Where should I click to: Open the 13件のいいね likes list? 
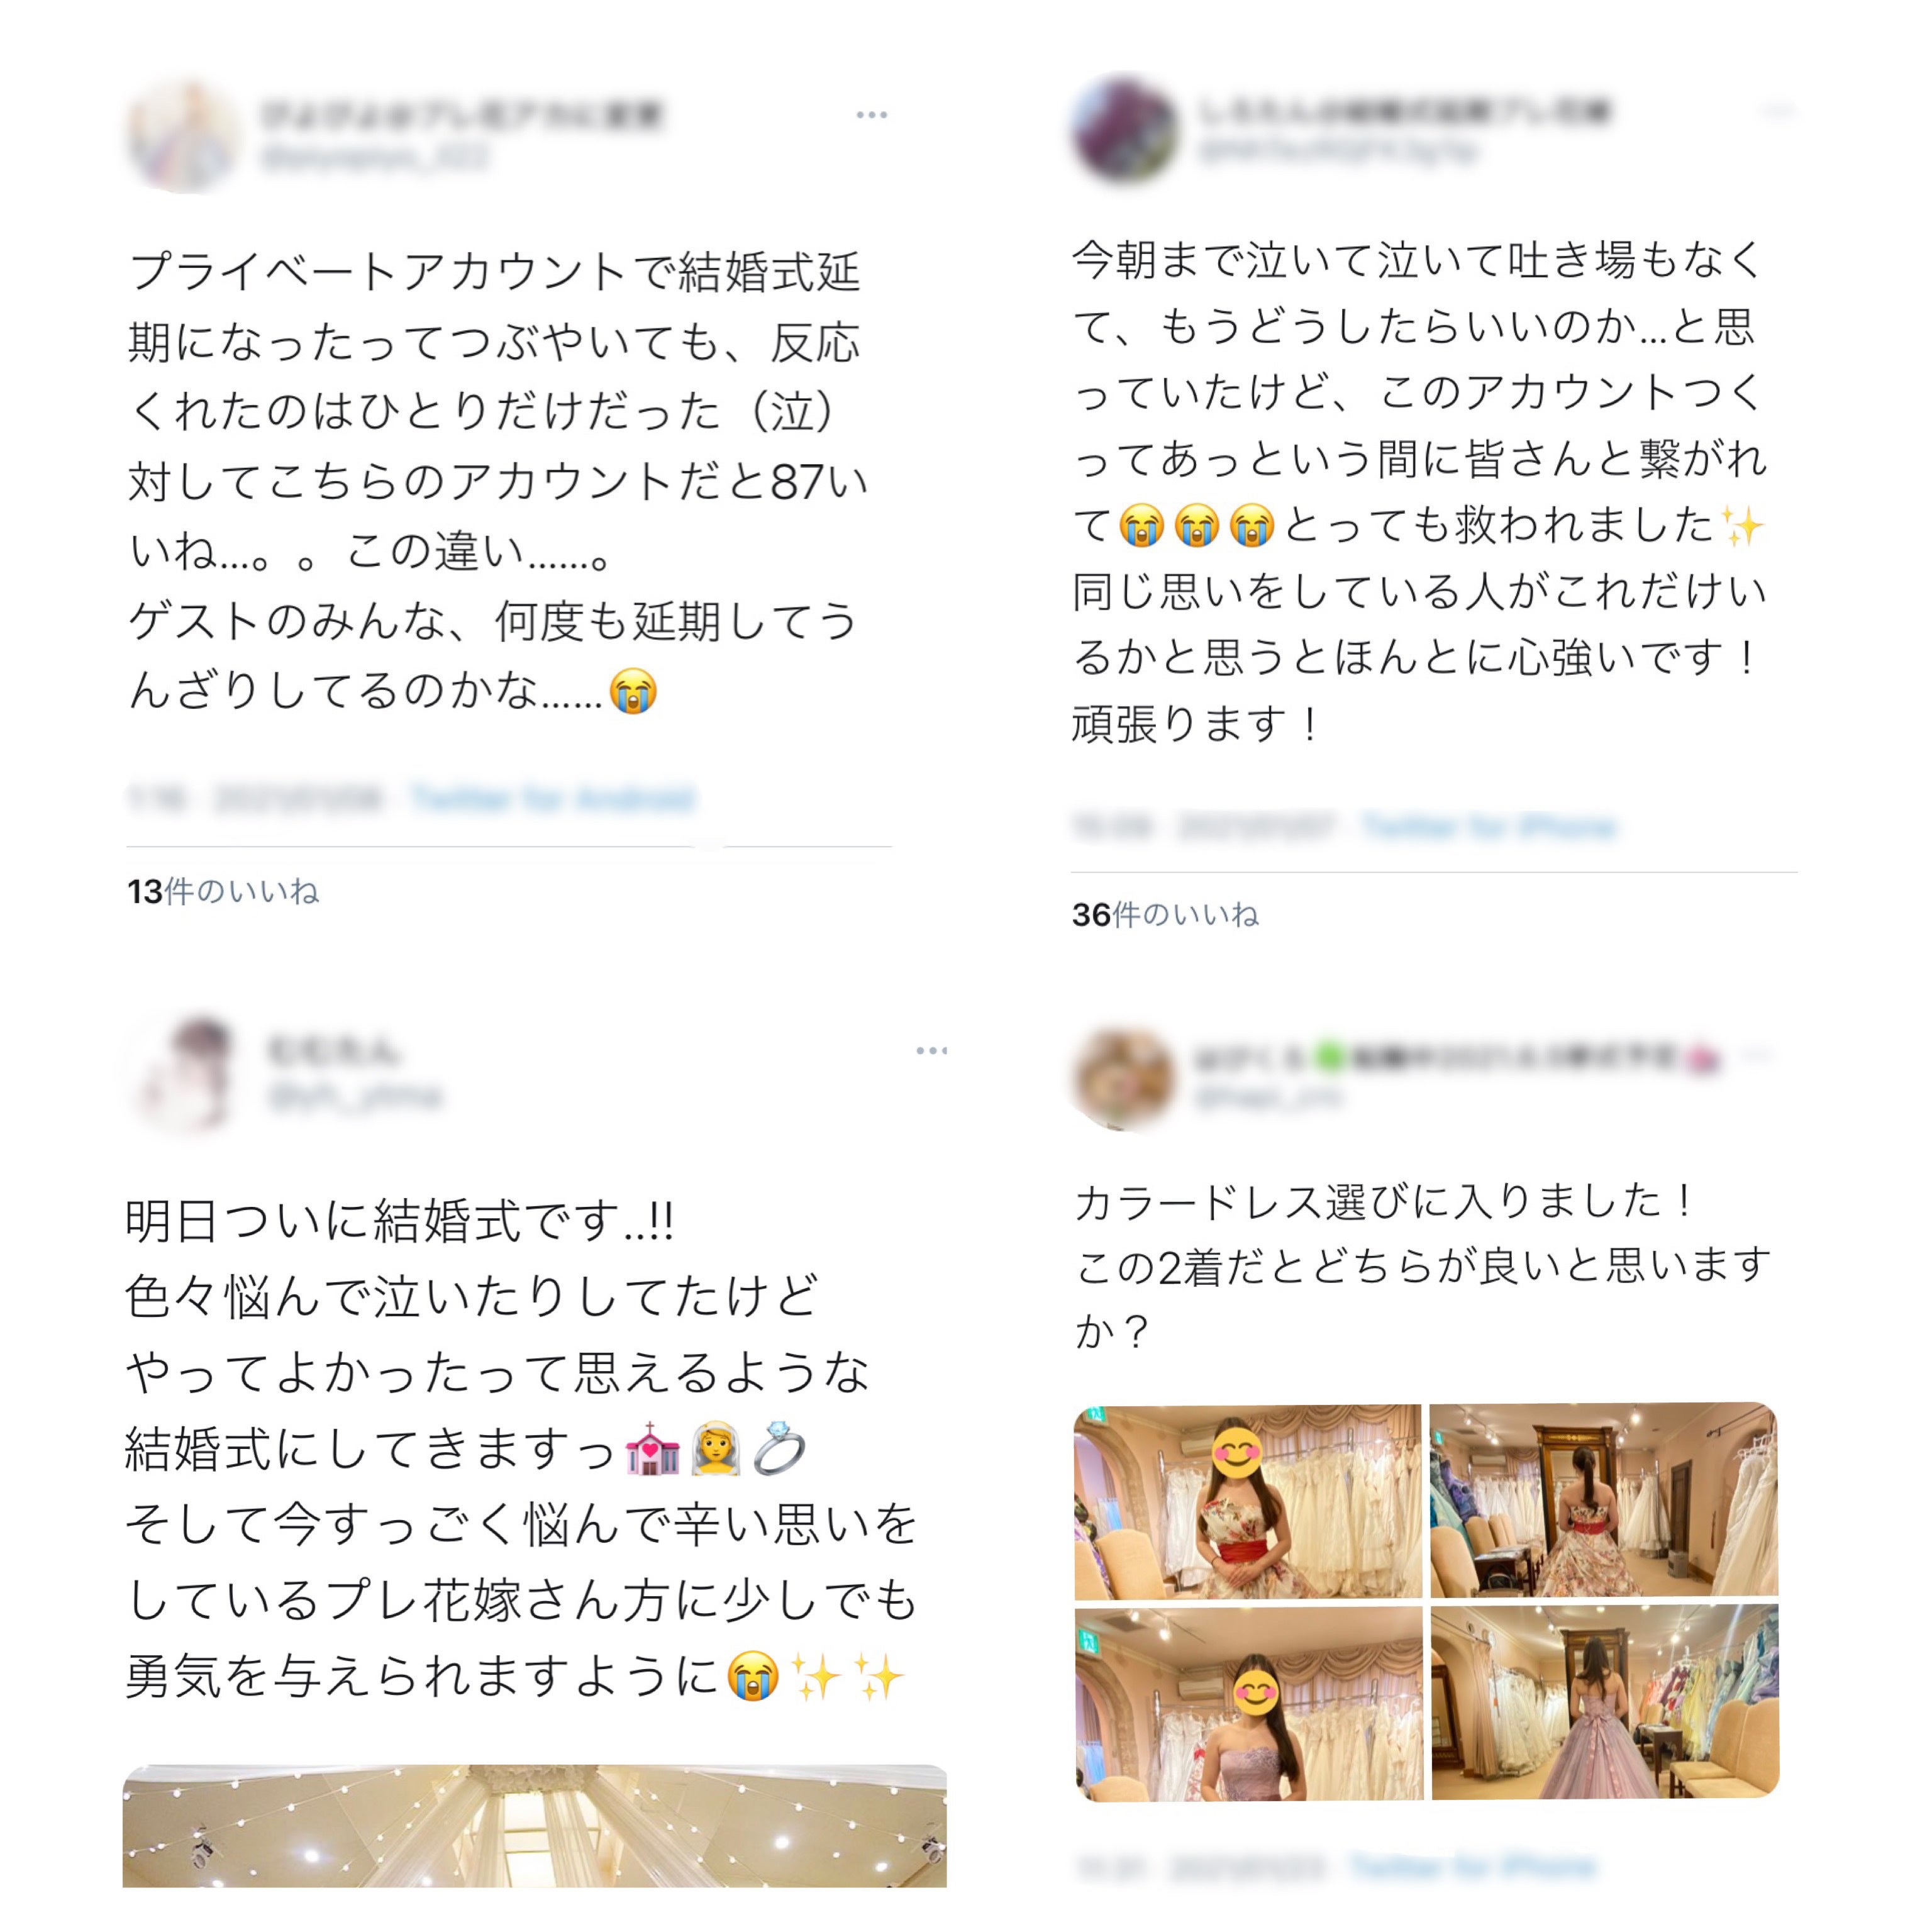point(223,891)
